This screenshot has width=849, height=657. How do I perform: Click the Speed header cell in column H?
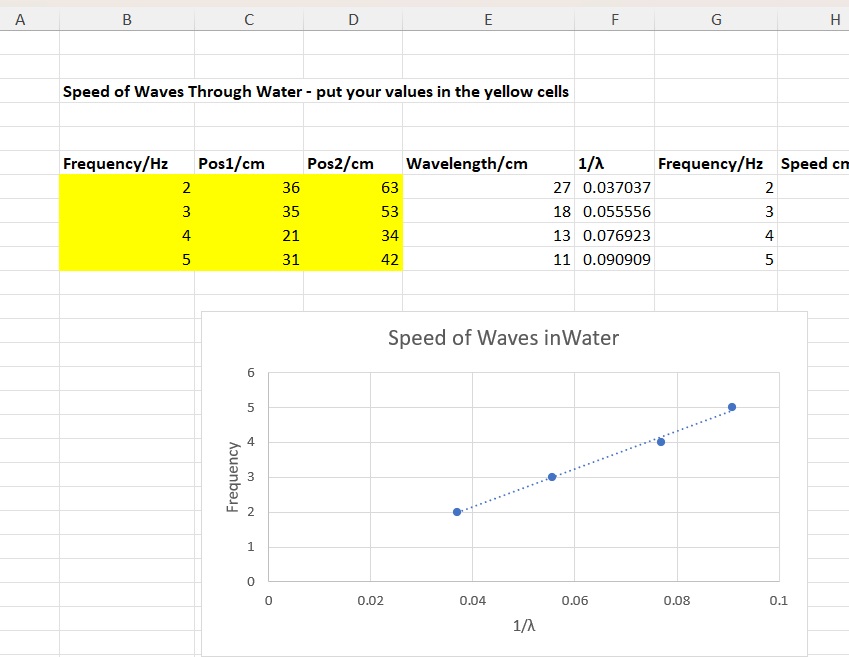tap(812, 164)
